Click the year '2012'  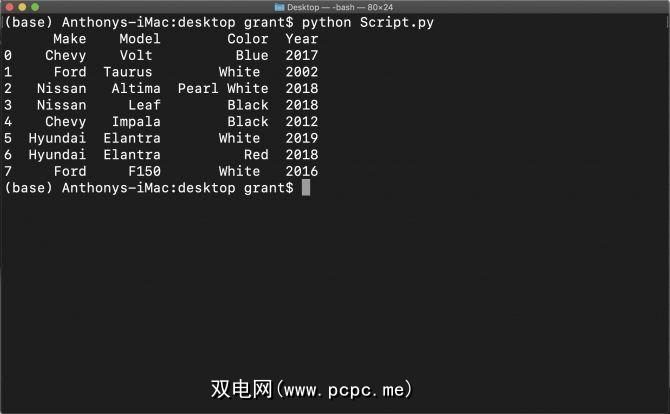pyautogui.click(x=302, y=122)
